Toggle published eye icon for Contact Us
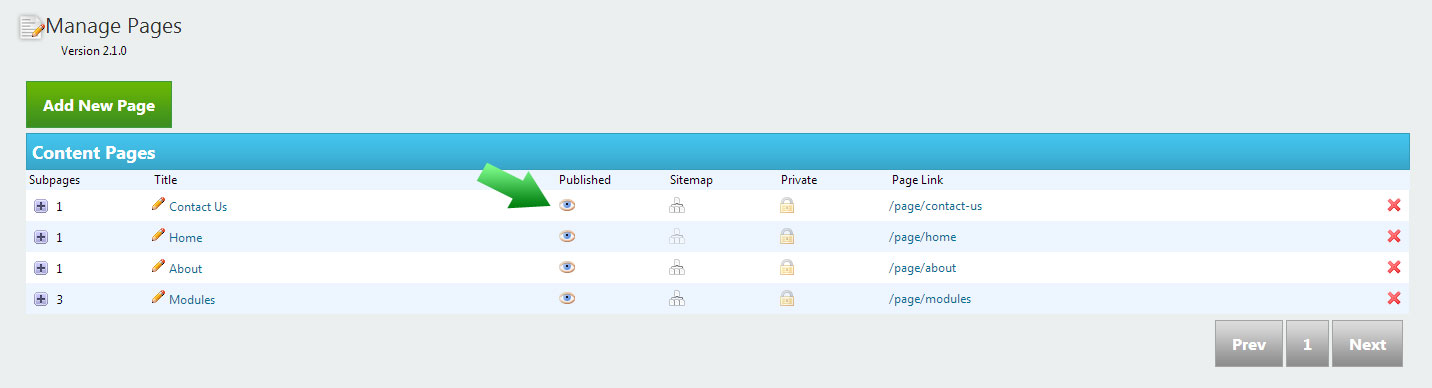Image resolution: width=1432 pixels, height=388 pixels. 567,205
